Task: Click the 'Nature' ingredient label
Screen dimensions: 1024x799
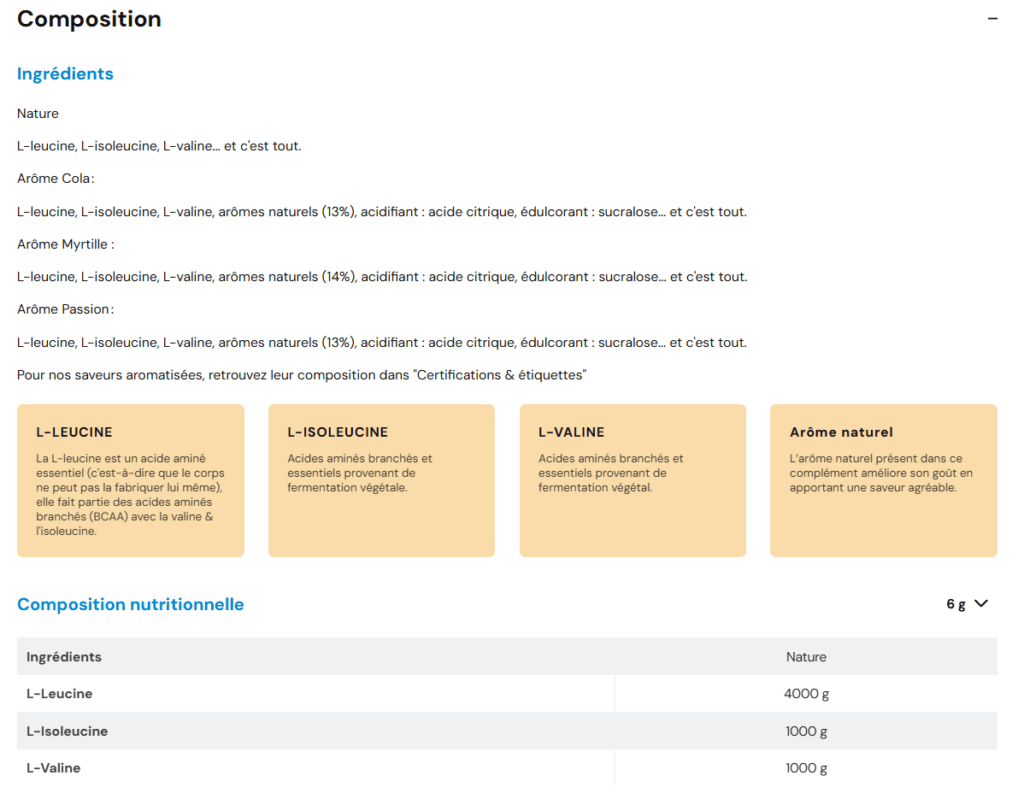Action: tap(38, 114)
